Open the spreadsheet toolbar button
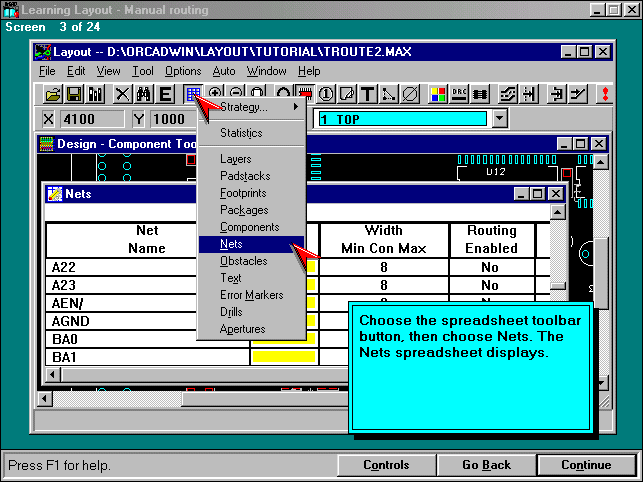 pos(193,94)
